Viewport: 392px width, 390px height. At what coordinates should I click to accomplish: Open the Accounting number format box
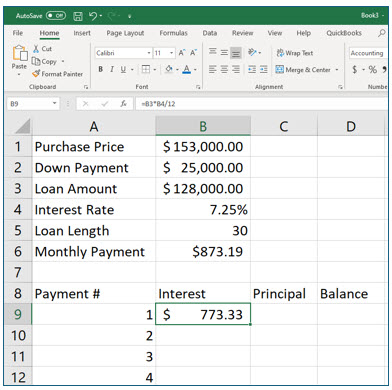click(x=368, y=53)
